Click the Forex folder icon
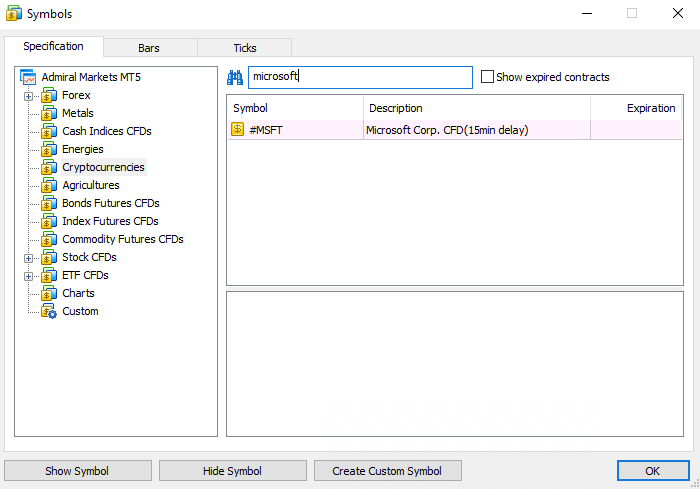The height and width of the screenshot is (489, 700). click(x=49, y=96)
